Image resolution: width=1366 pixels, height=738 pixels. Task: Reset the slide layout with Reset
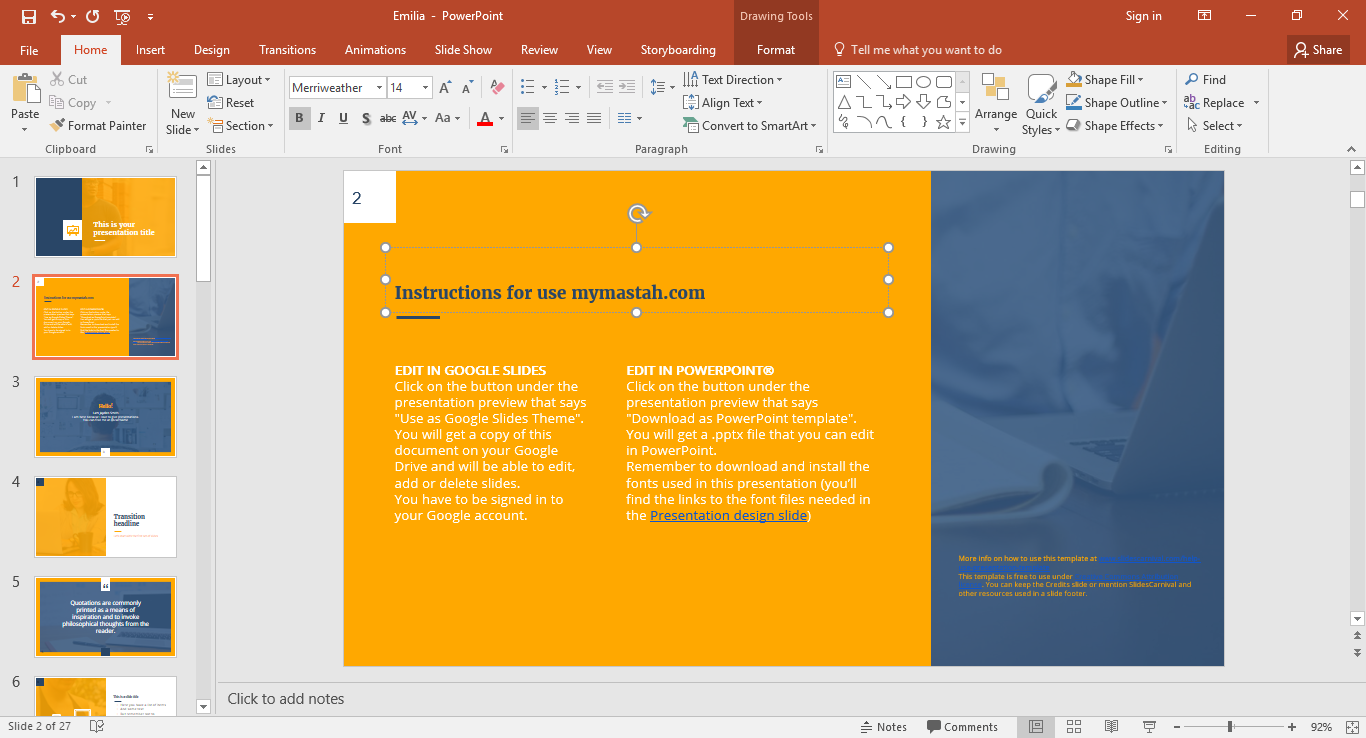pyautogui.click(x=231, y=103)
